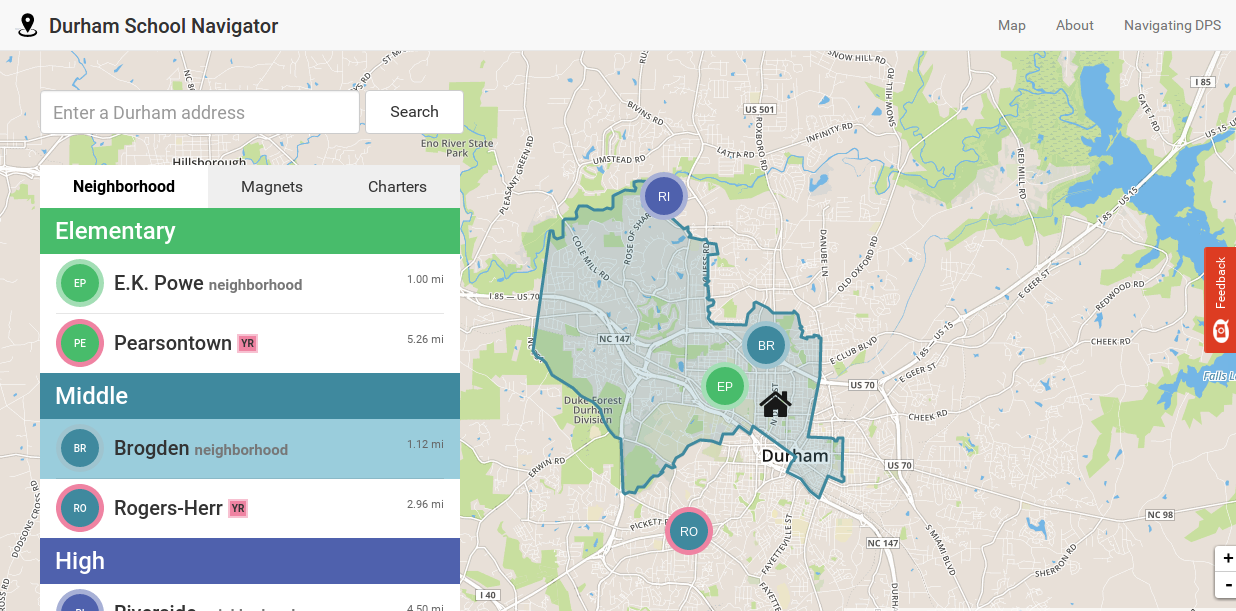Switch to the Magnets tab
The image size is (1236, 611).
(x=272, y=187)
